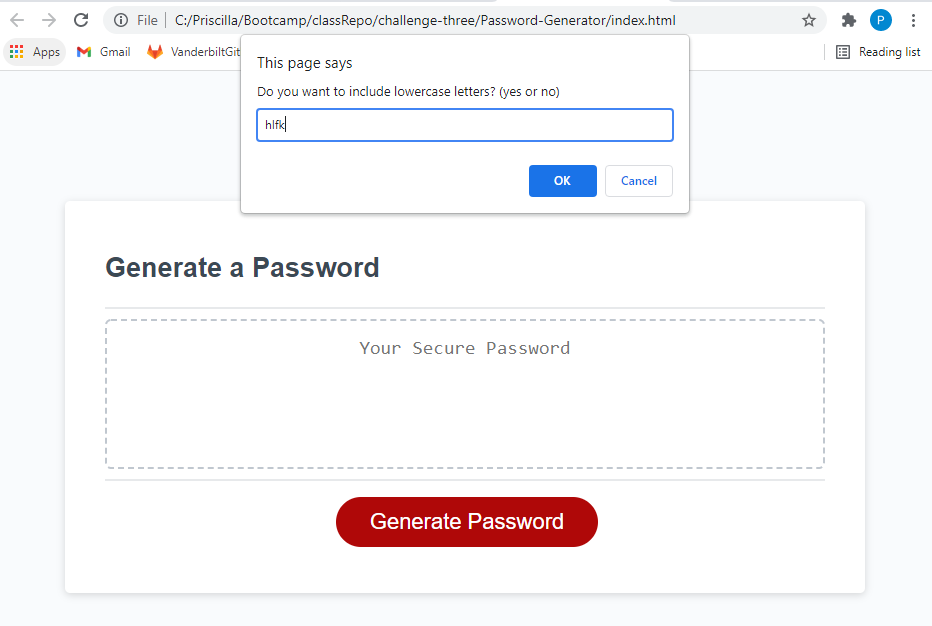Open Gmail from the bookmarks bar
The width and height of the screenshot is (932, 626).
[x=103, y=51]
